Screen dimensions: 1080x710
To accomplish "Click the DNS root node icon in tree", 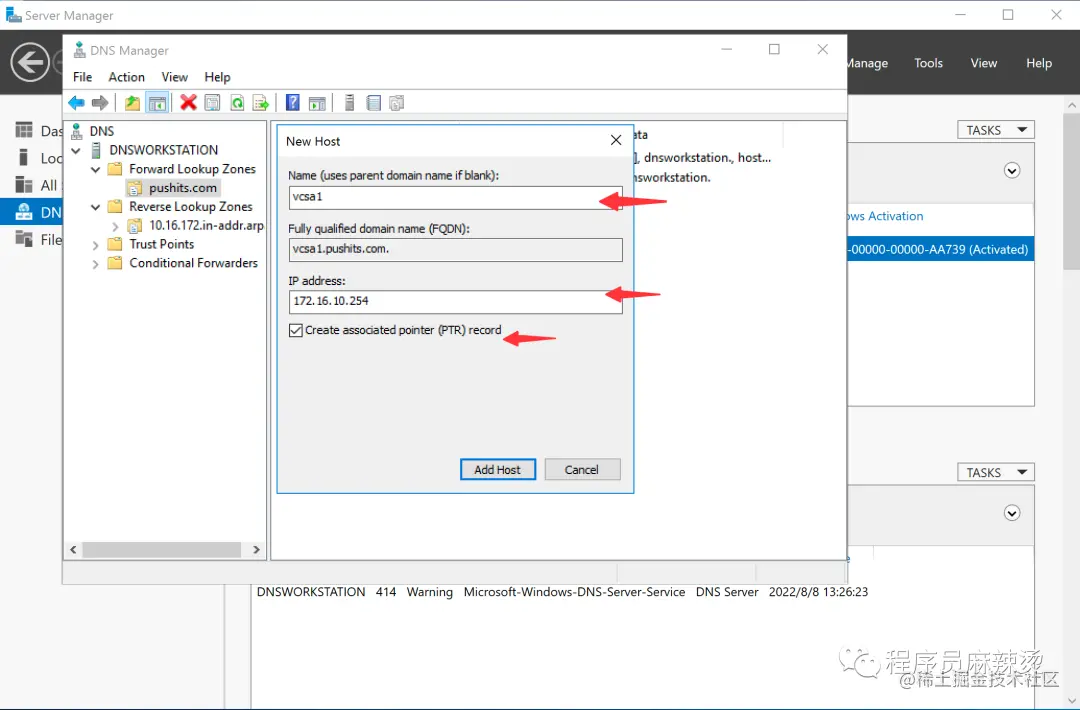I will pos(77,131).
